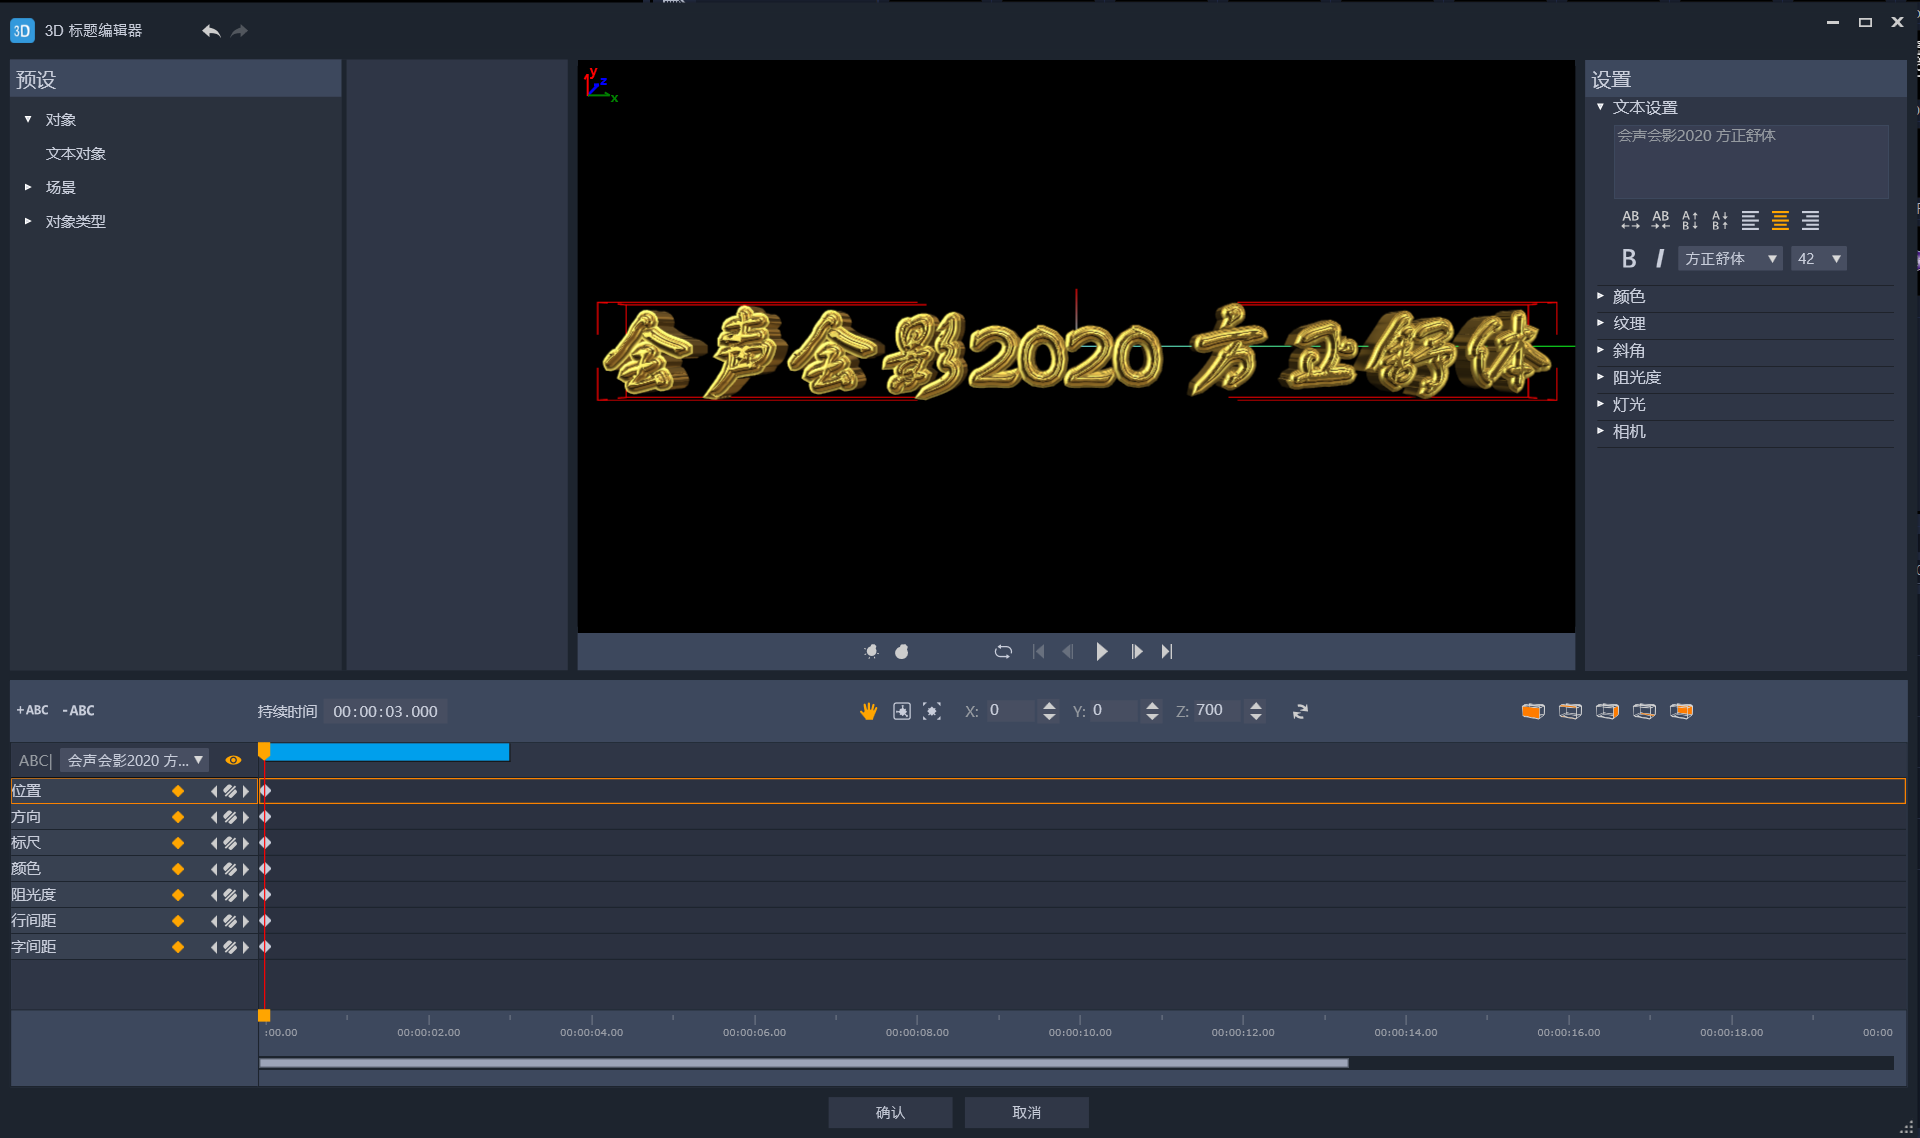Select 文本对象 in the presets tree
Viewport: 1920px width, 1138px height.
click(76, 153)
